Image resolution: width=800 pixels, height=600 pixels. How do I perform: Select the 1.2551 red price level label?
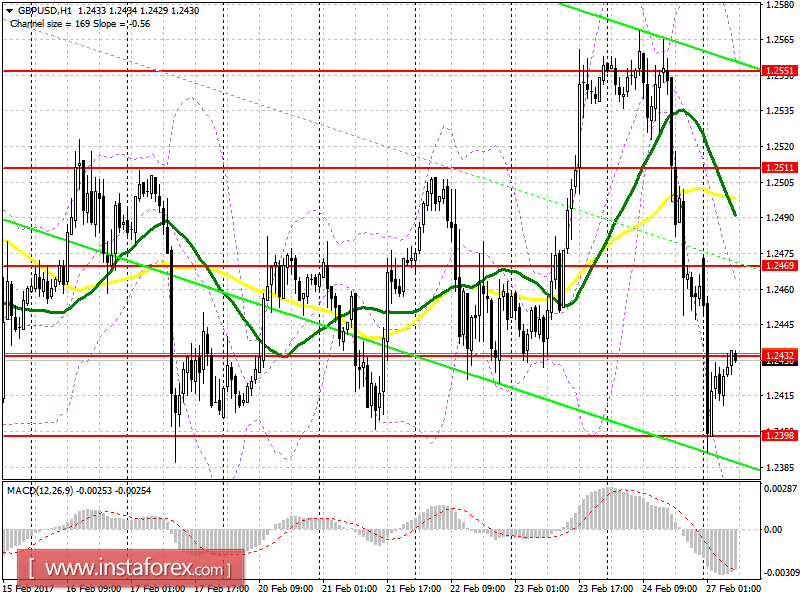click(780, 71)
